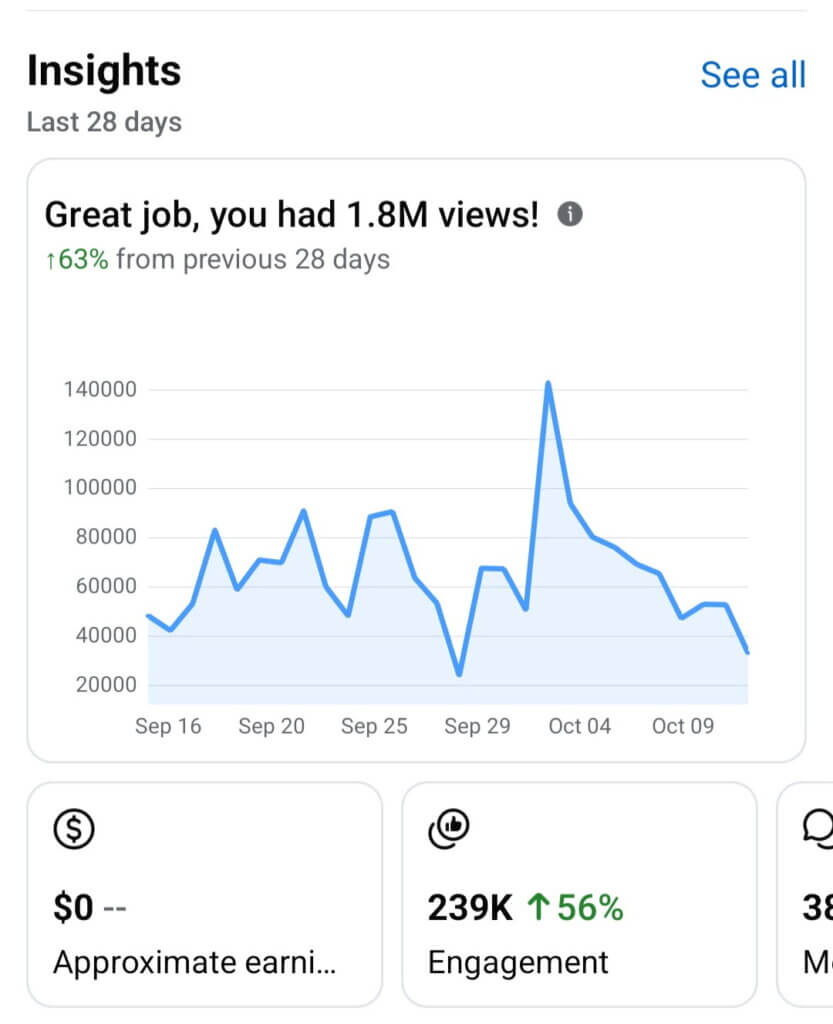The height and width of the screenshot is (1024, 833).
Task: Tap the Great job 1.8M views headline
Action: tap(292, 214)
